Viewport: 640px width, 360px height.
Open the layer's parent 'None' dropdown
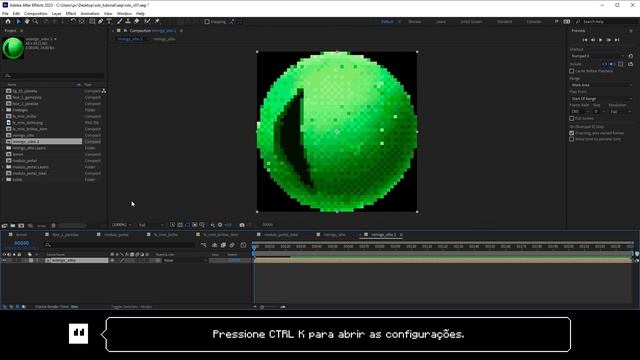click(x=185, y=260)
